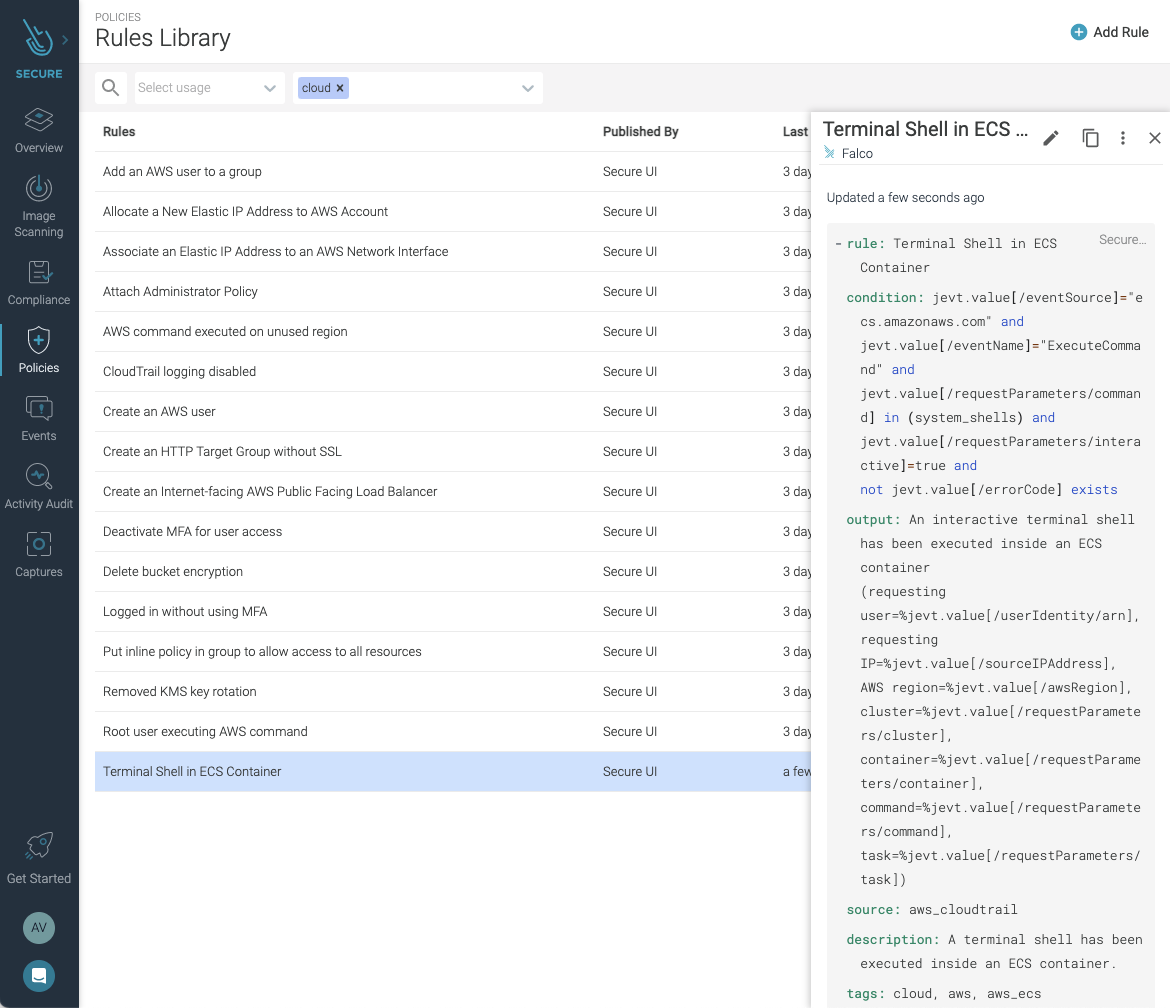Duplicate the rule with the copy icon
The image size is (1170, 1008).
[1090, 138]
